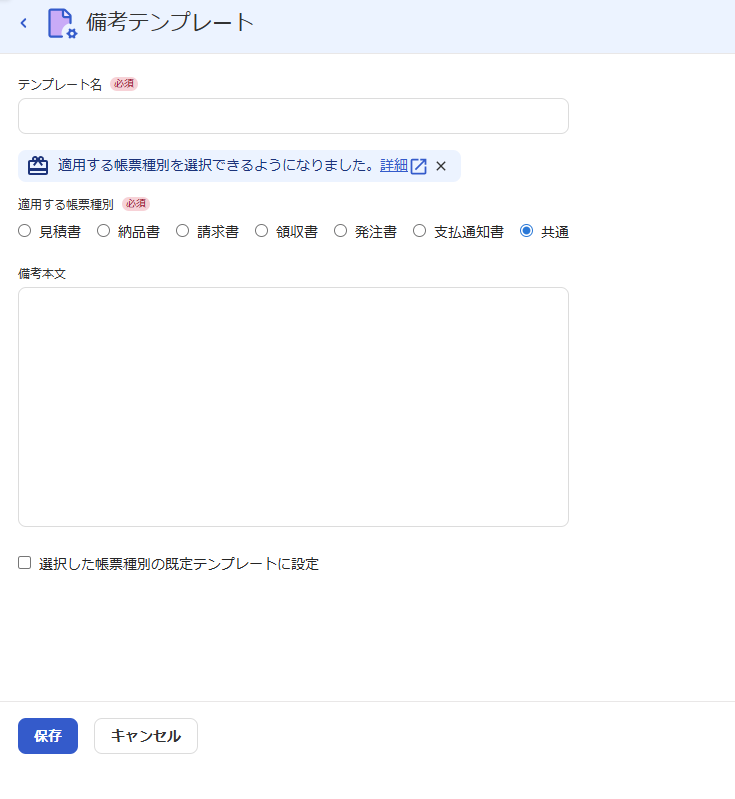
Task: Click the 備考本文 label
Action: click(x=42, y=274)
